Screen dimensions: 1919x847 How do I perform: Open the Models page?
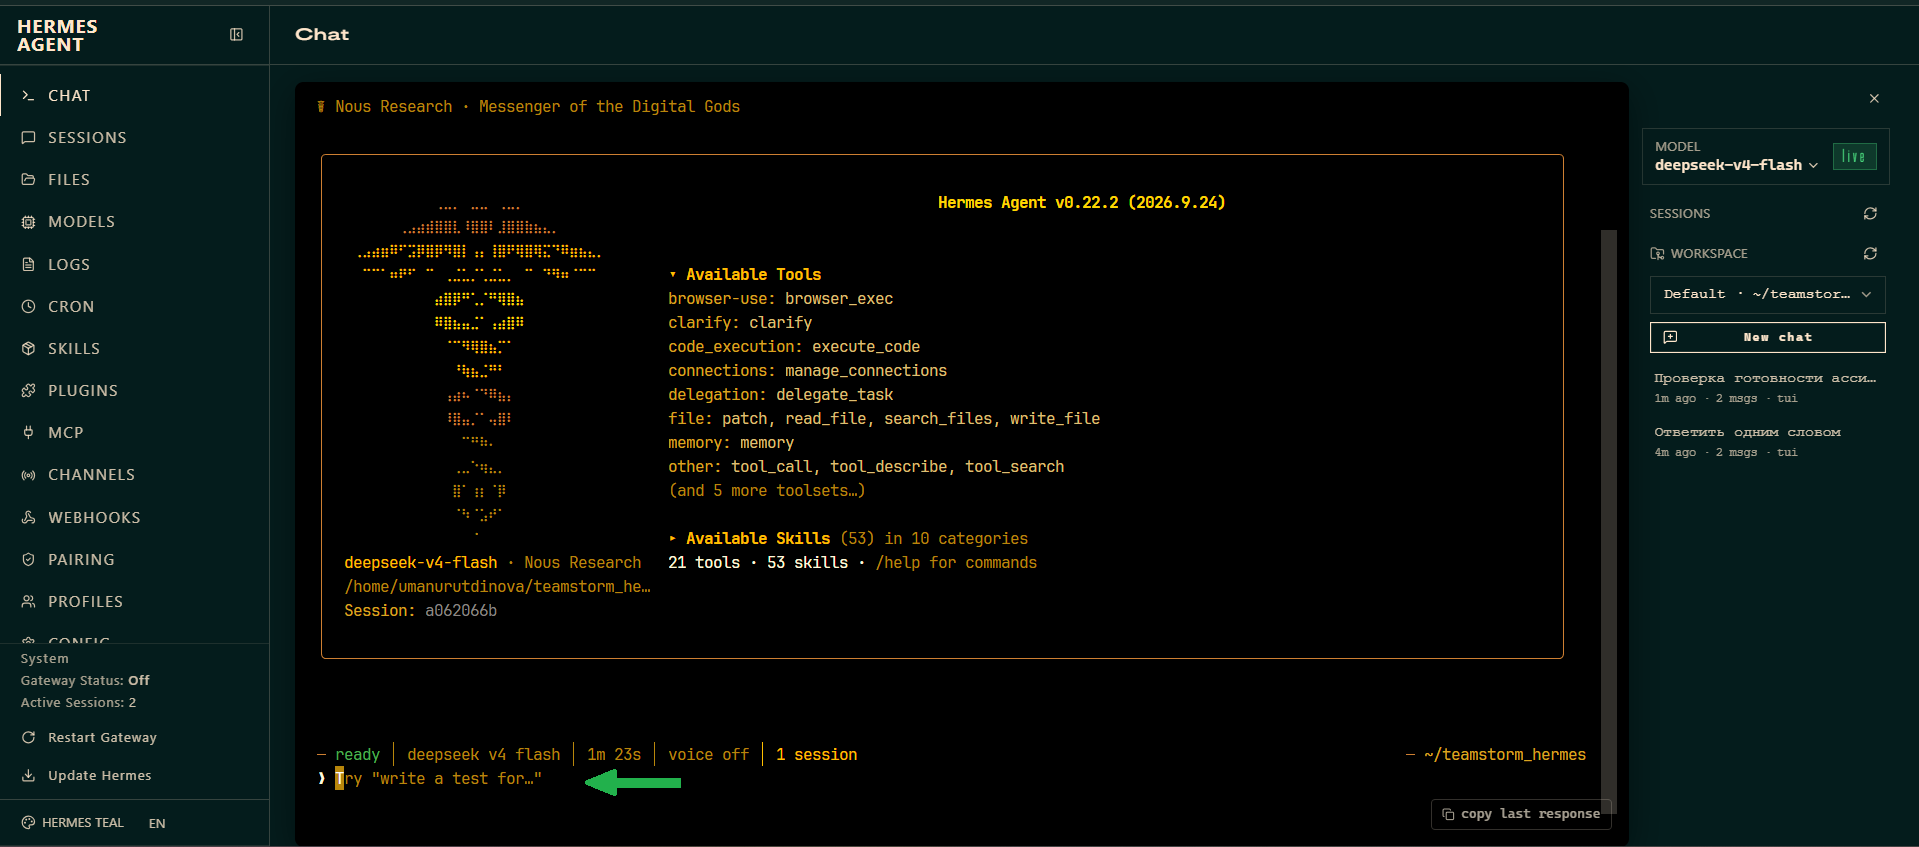coord(135,222)
